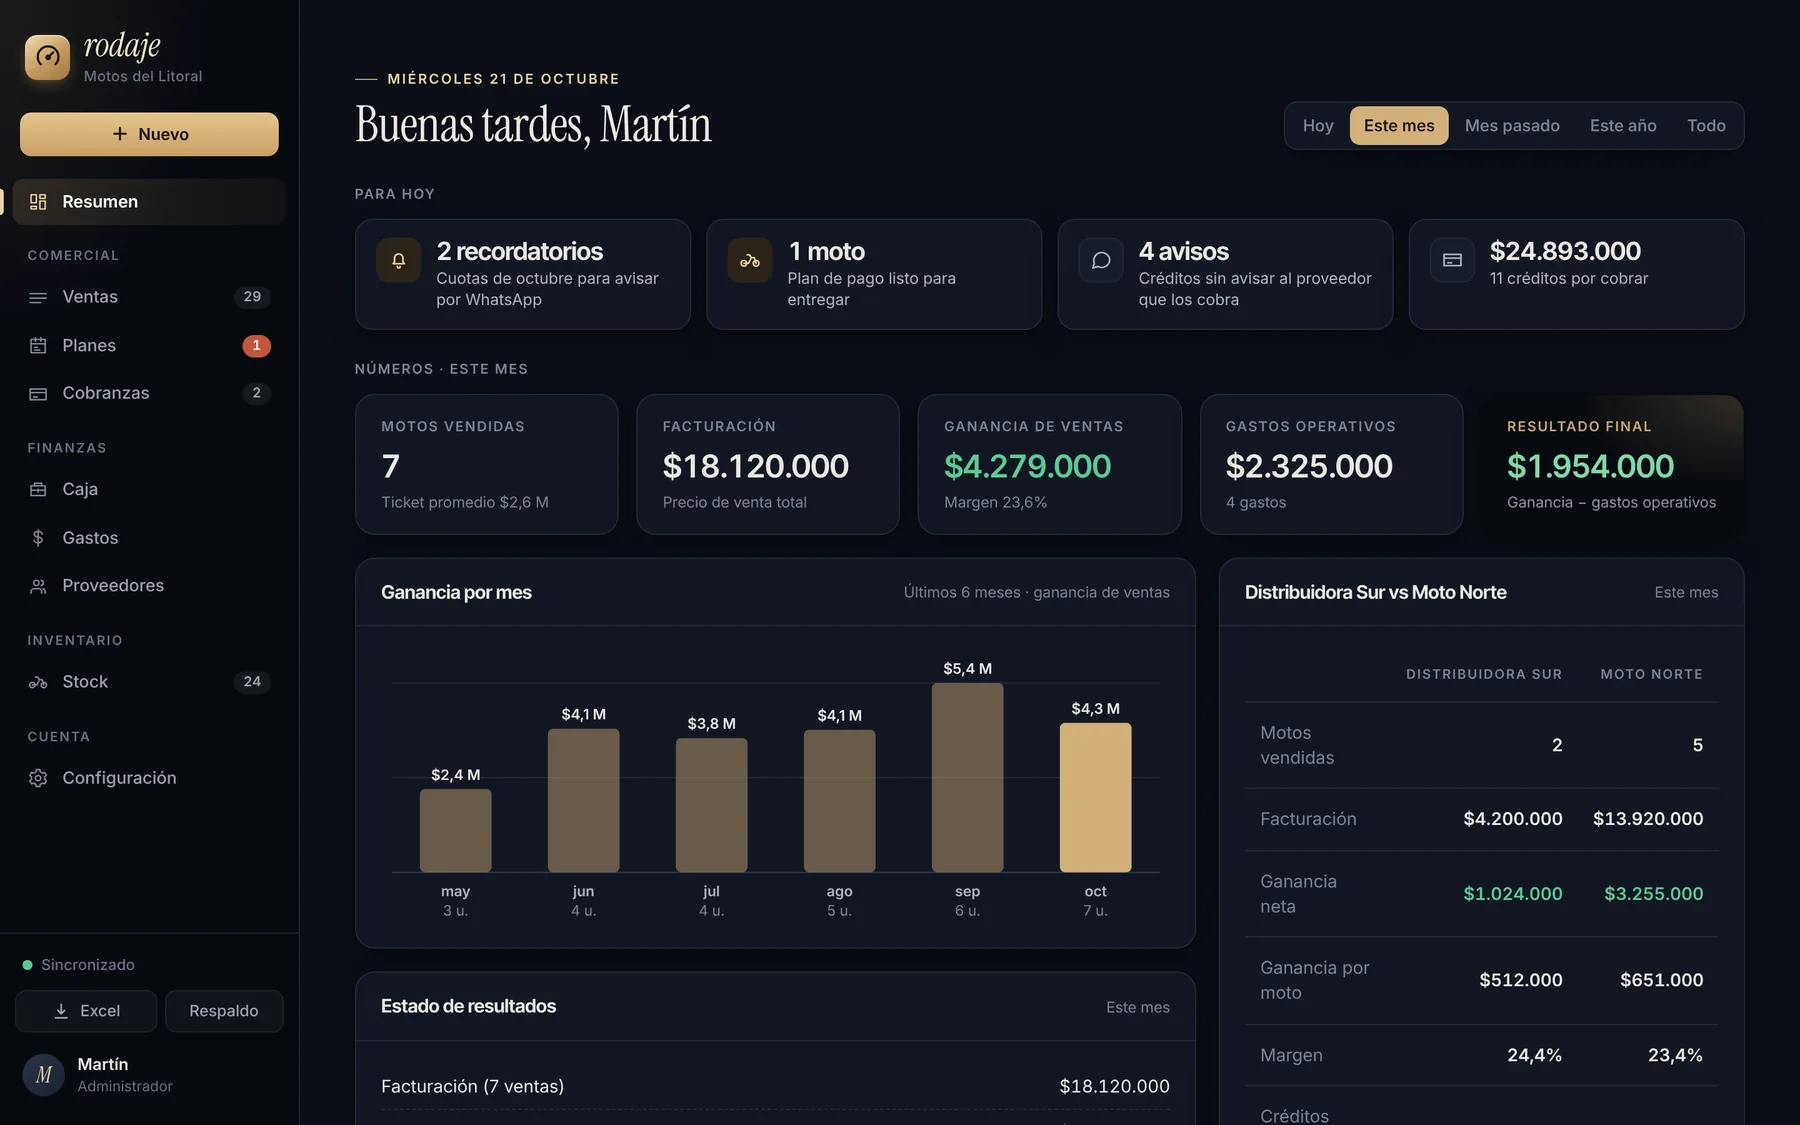
Task: Click the Caja register icon
Action: (x=38, y=489)
